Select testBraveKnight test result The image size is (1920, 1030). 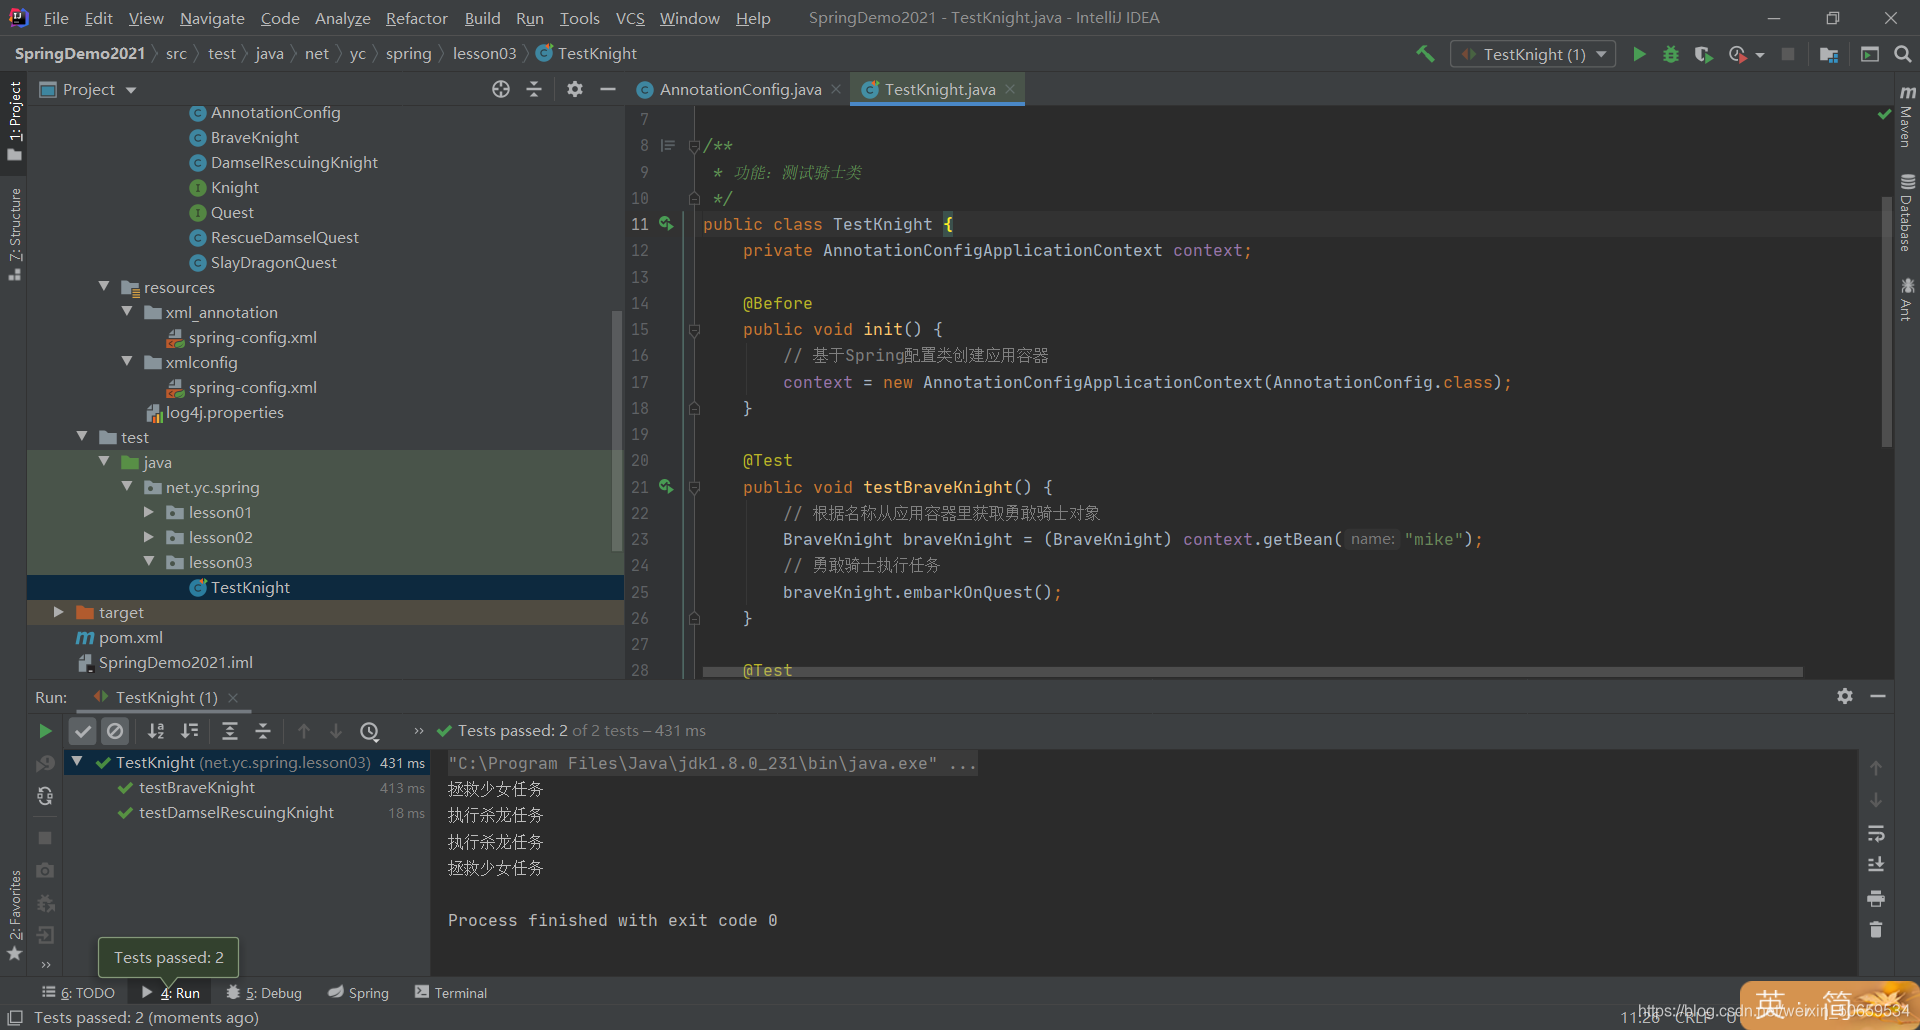coord(196,788)
